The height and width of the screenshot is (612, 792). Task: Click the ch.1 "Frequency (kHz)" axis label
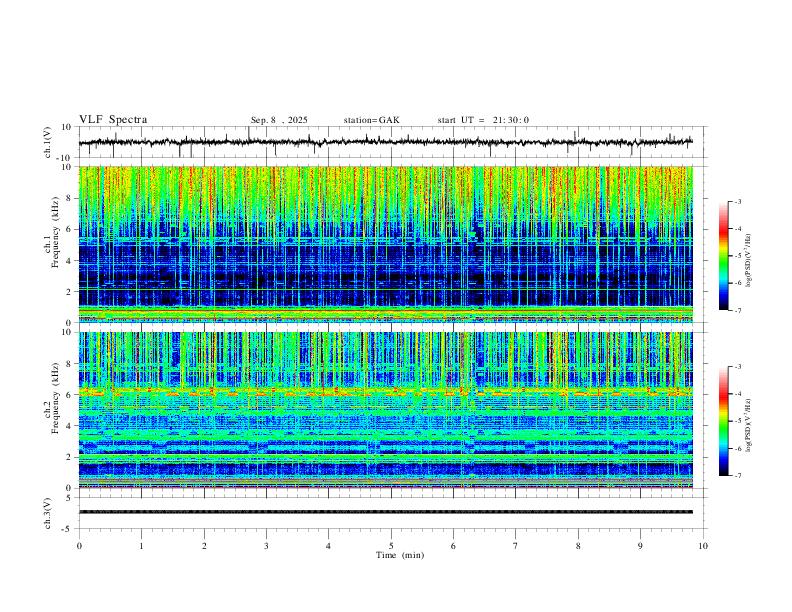pos(55,231)
